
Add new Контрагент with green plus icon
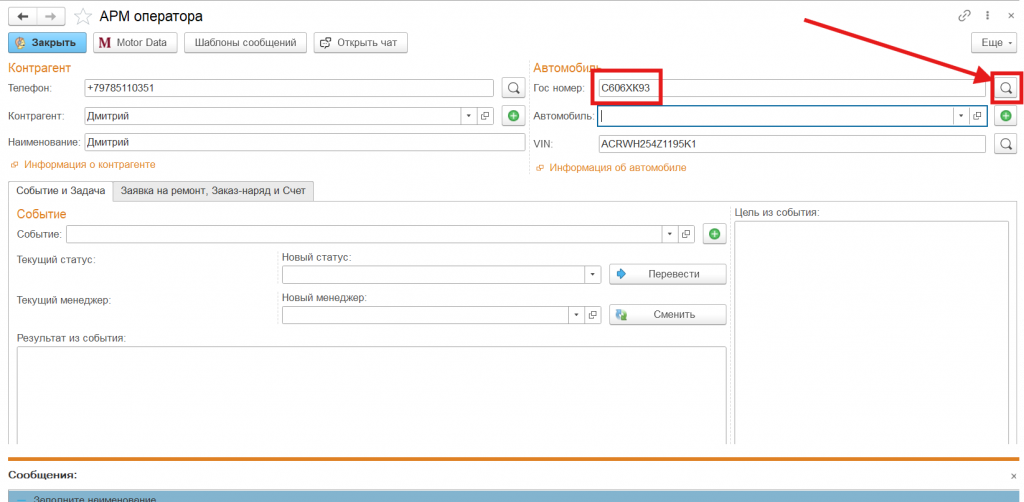pyautogui.click(x=513, y=116)
